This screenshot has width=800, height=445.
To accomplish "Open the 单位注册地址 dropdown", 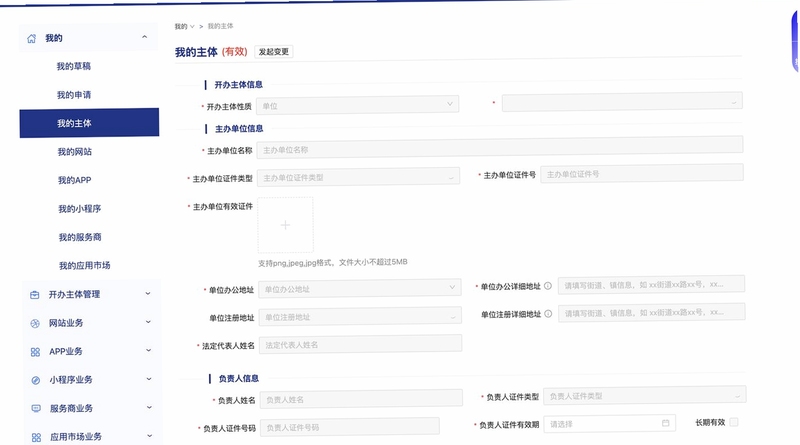I will (360, 316).
